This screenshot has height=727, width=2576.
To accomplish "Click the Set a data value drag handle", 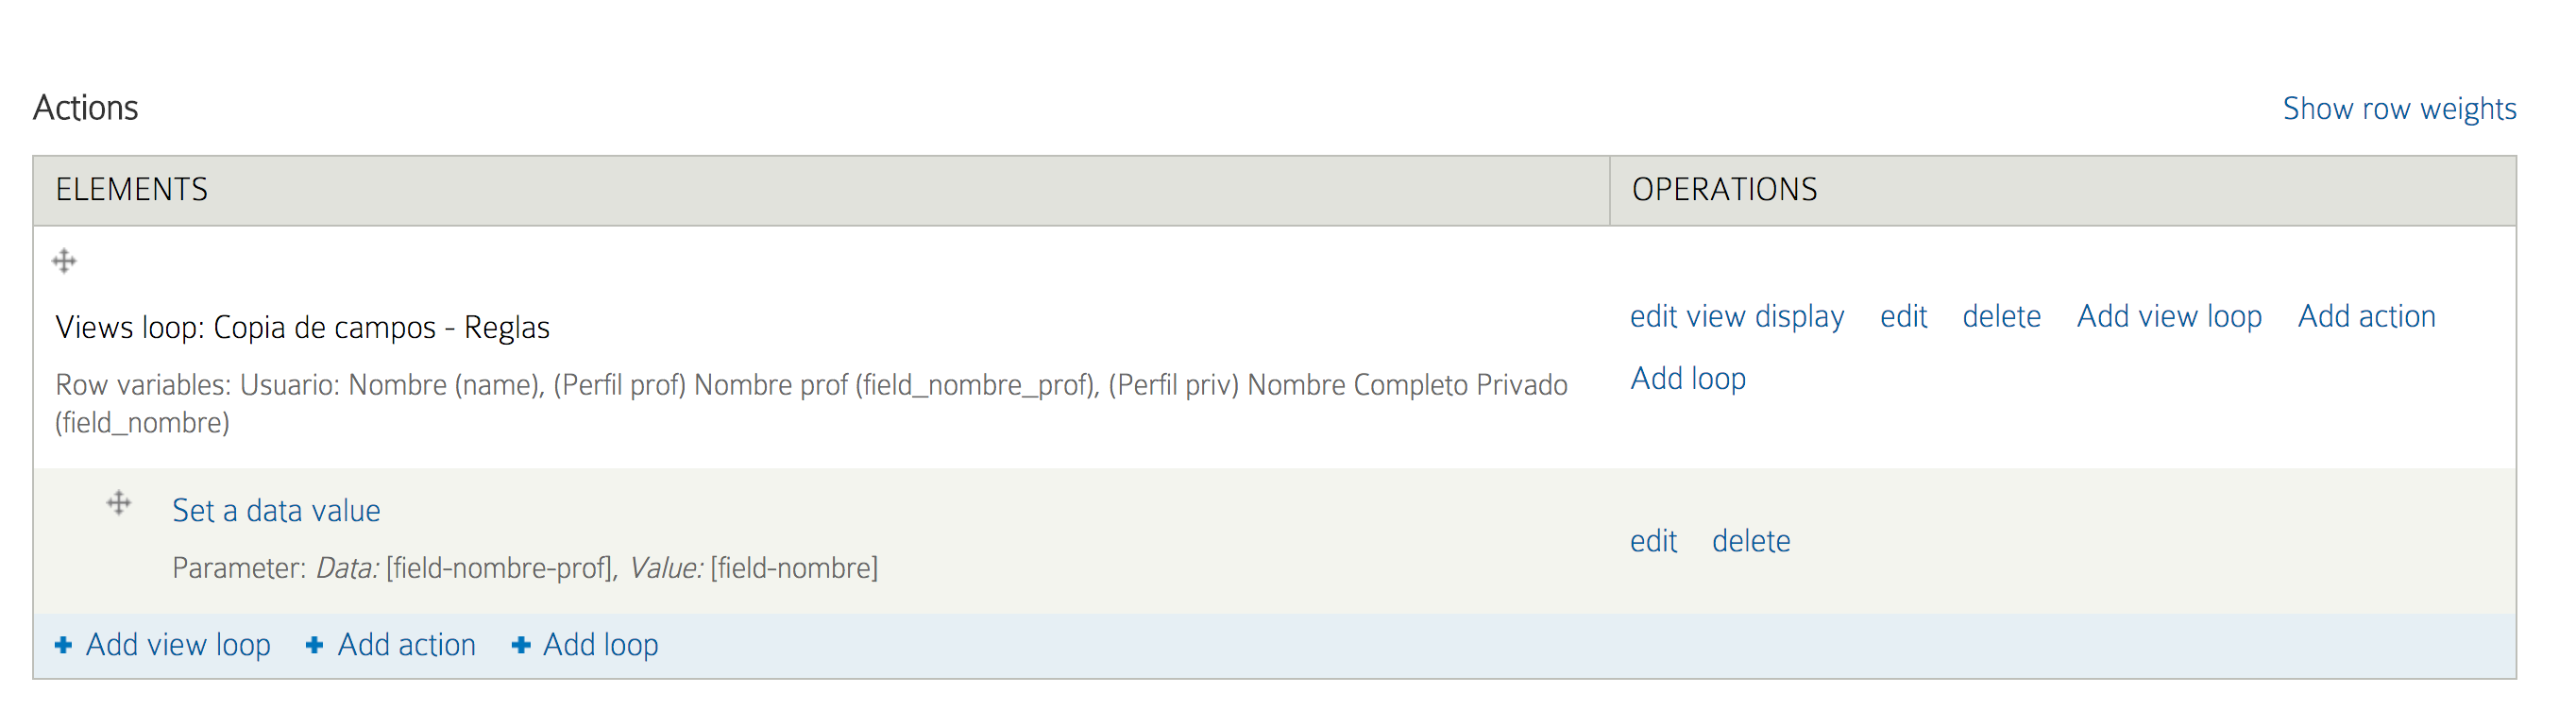I will pyautogui.click(x=119, y=503).
